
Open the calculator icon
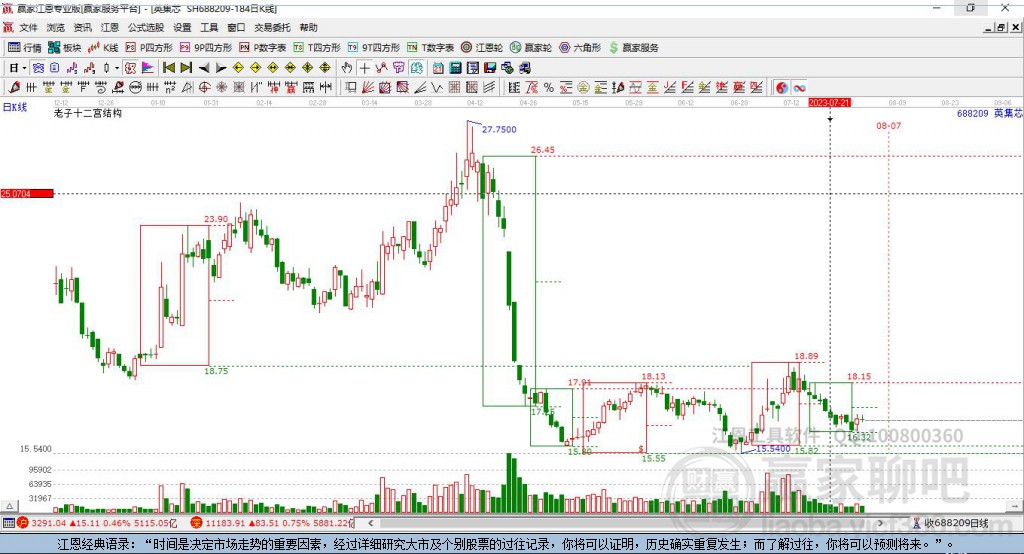(455, 68)
